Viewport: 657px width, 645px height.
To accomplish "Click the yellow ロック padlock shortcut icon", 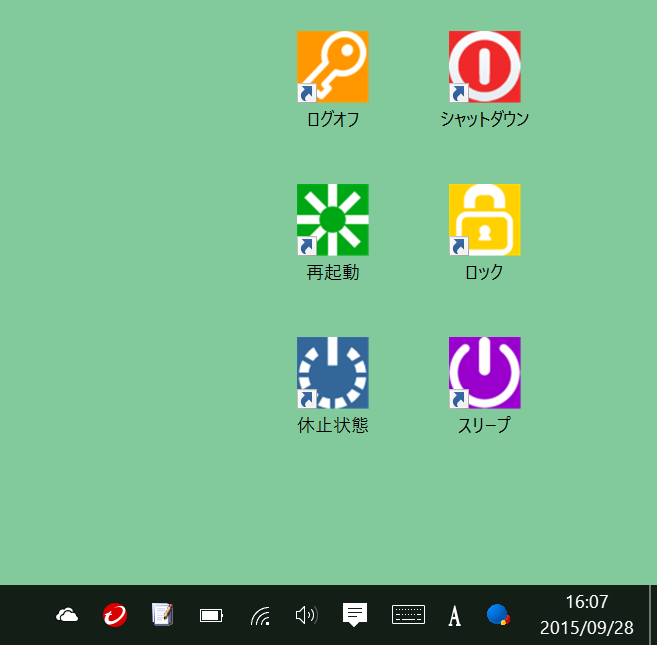I will click(x=484, y=220).
